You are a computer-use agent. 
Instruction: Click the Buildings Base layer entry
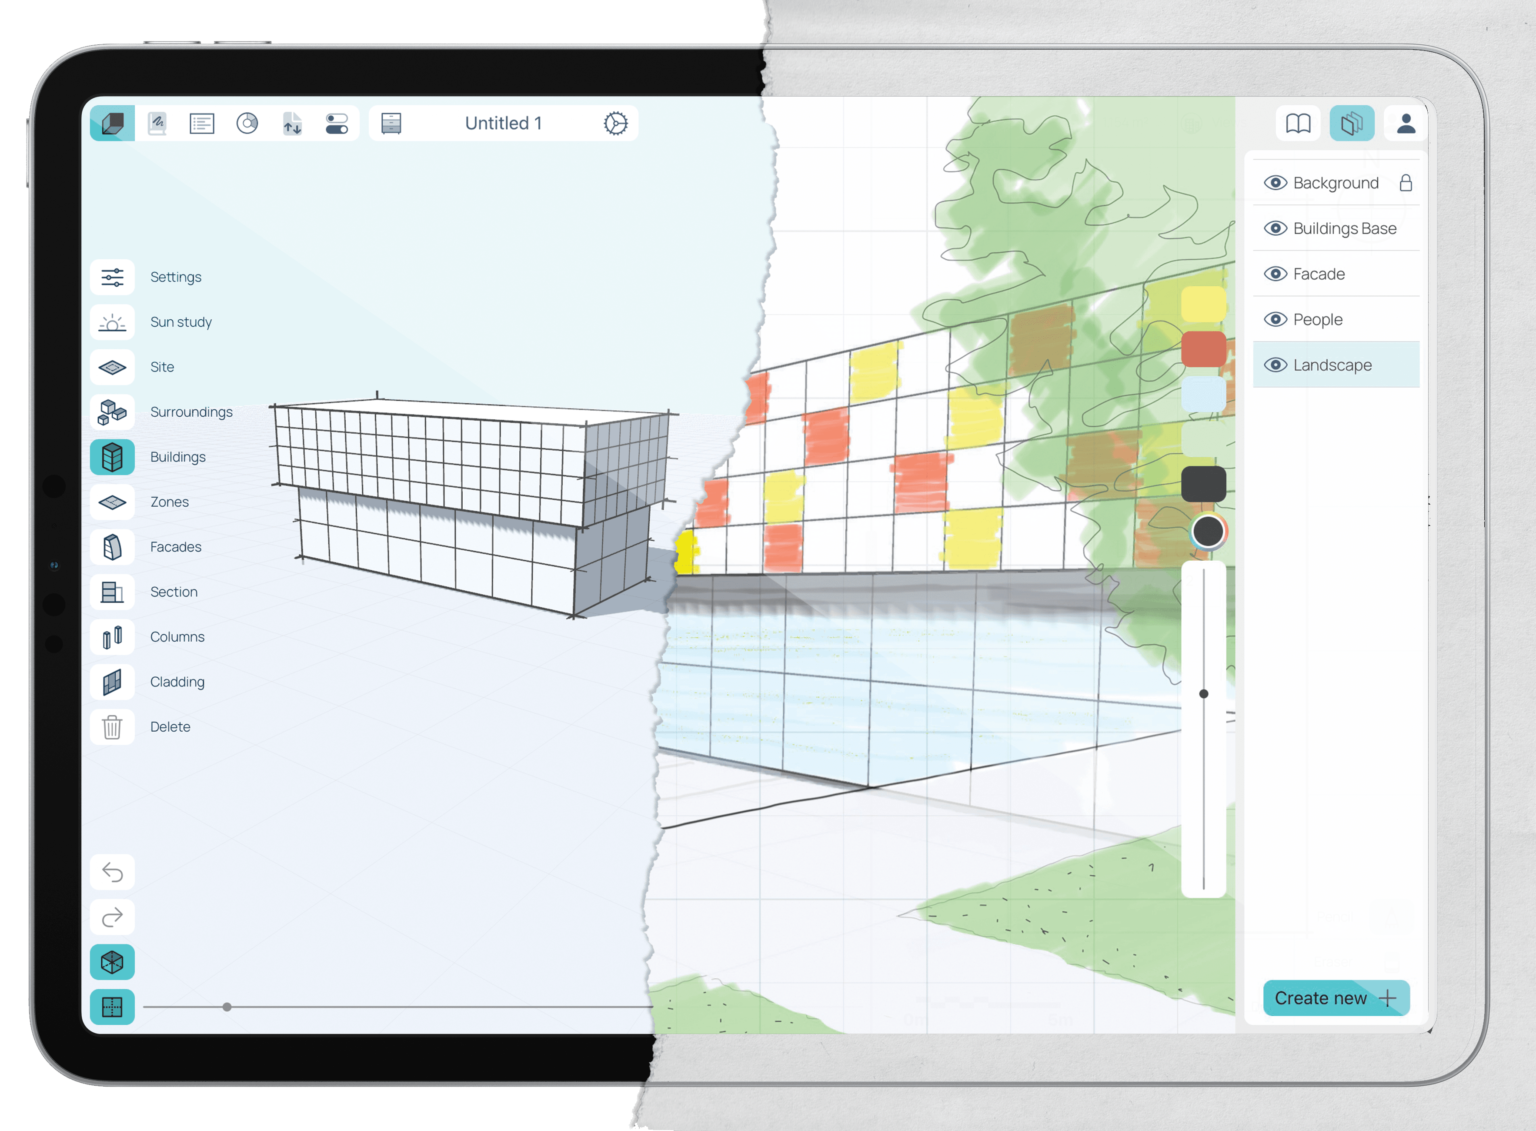click(x=1344, y=228)
